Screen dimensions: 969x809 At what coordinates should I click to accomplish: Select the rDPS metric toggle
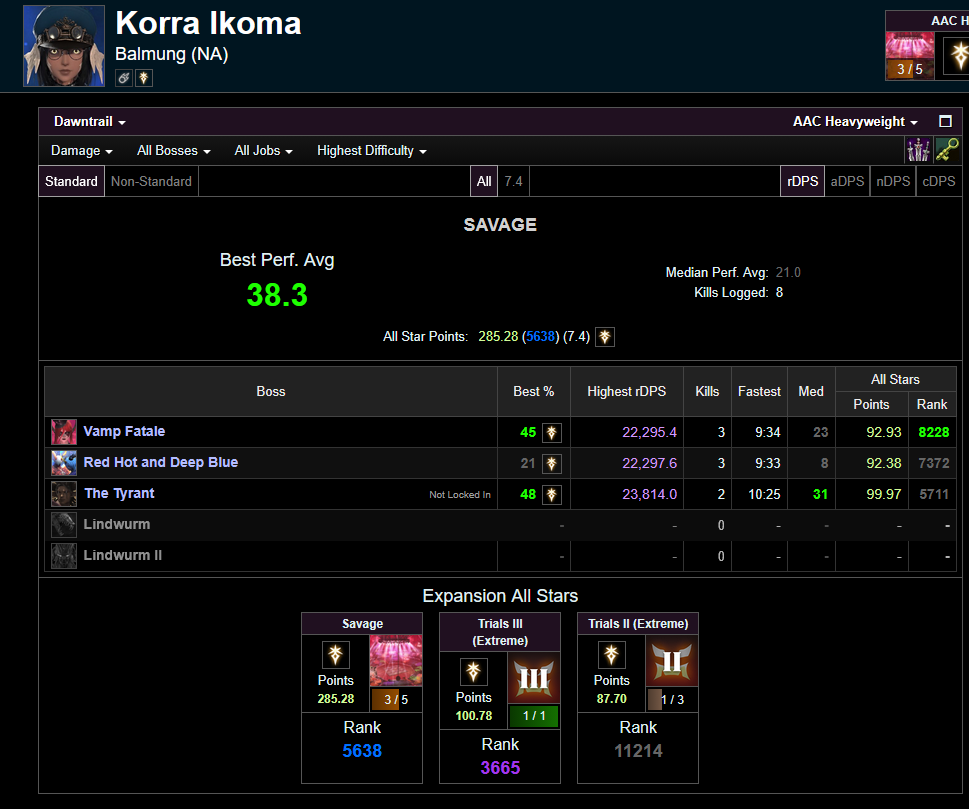point(802,181)
